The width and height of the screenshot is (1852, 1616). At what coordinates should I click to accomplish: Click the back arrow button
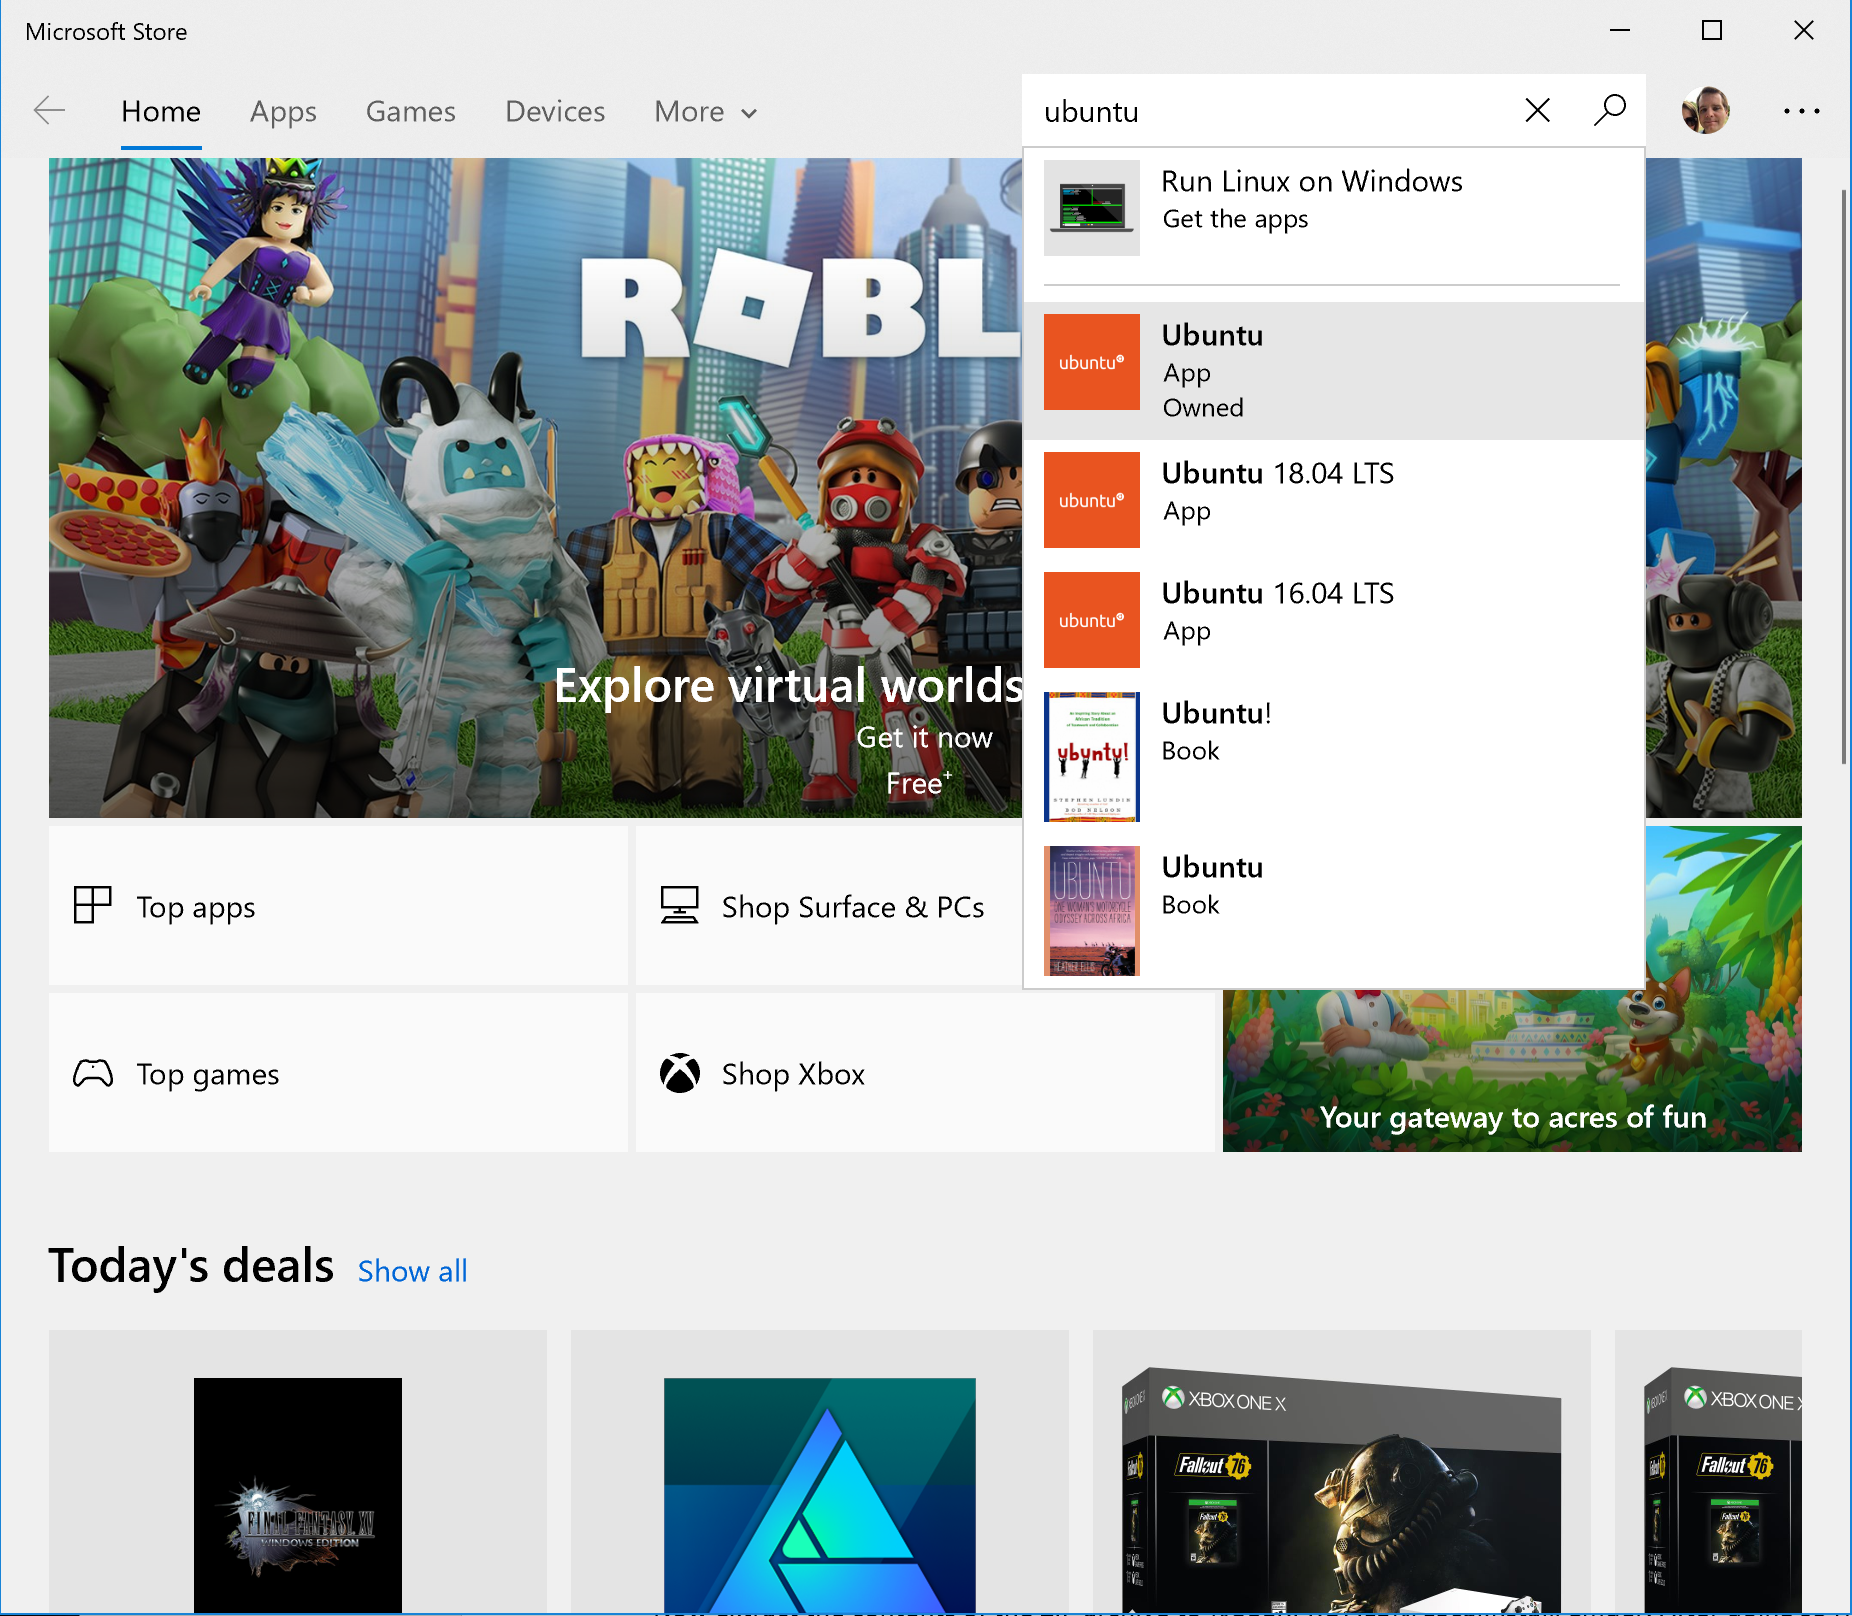(x=49, y=110)
